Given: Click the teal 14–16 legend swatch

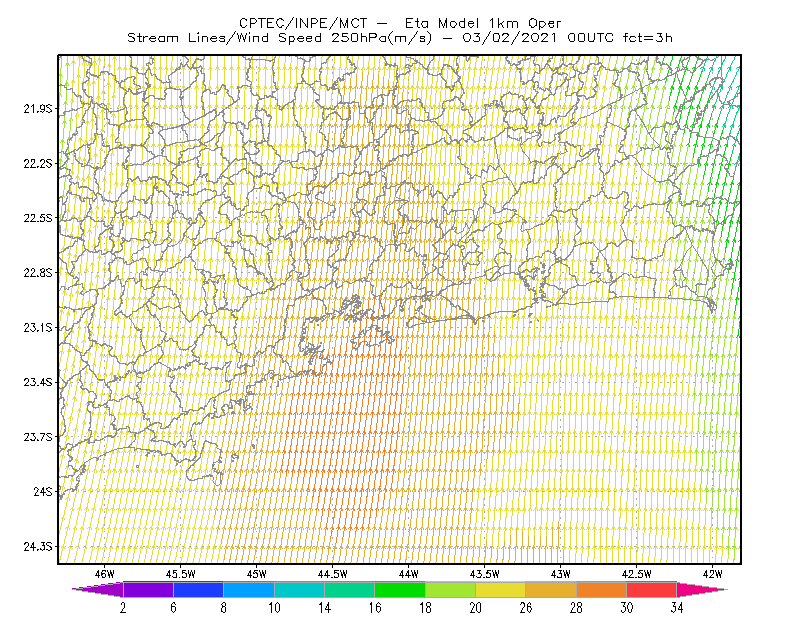Looking at the screenshot, I should [x=349, y=589].
